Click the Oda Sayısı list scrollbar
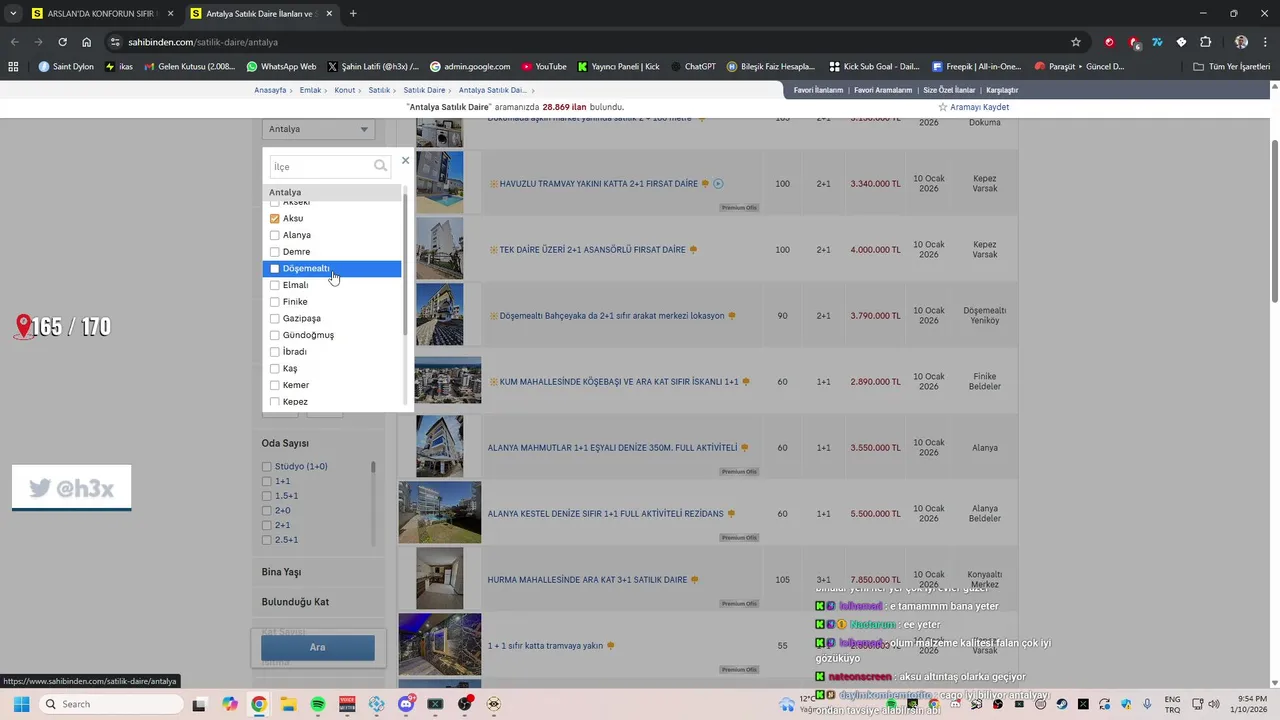The width and height of the screenshot is (1280, 720). tap(374, 467)
